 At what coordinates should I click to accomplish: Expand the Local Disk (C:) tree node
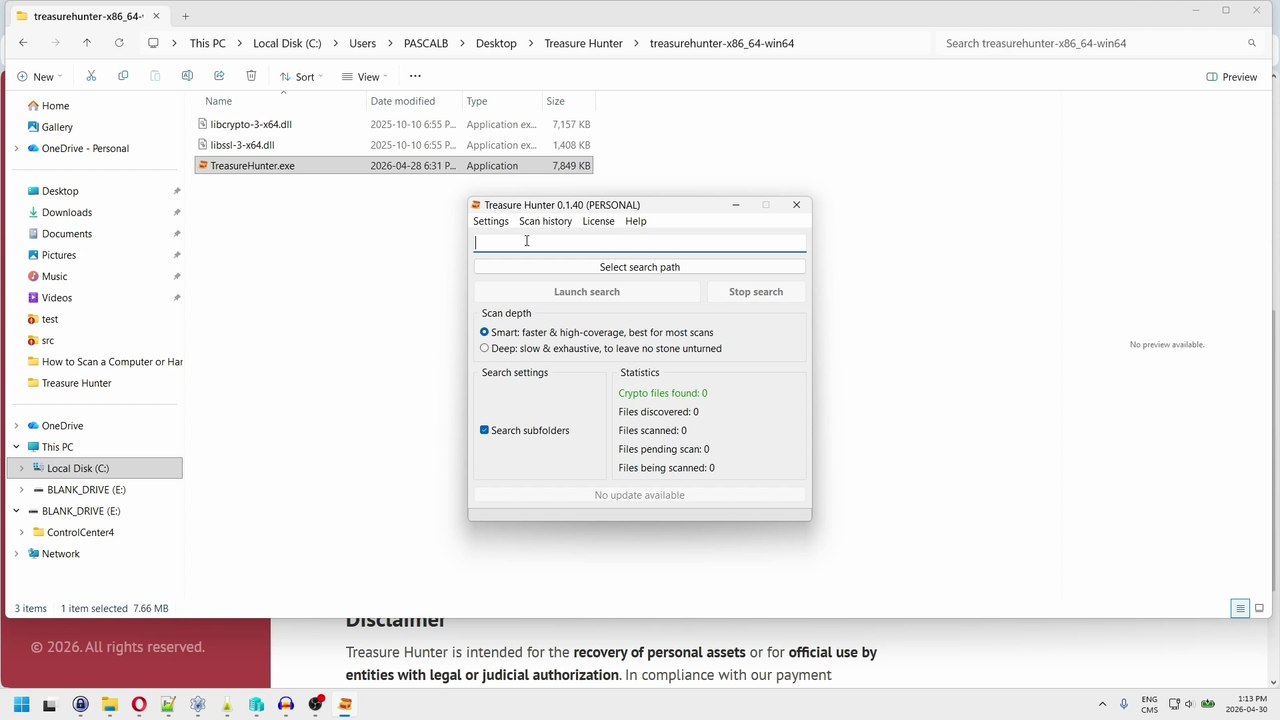(x=22, y=468)
